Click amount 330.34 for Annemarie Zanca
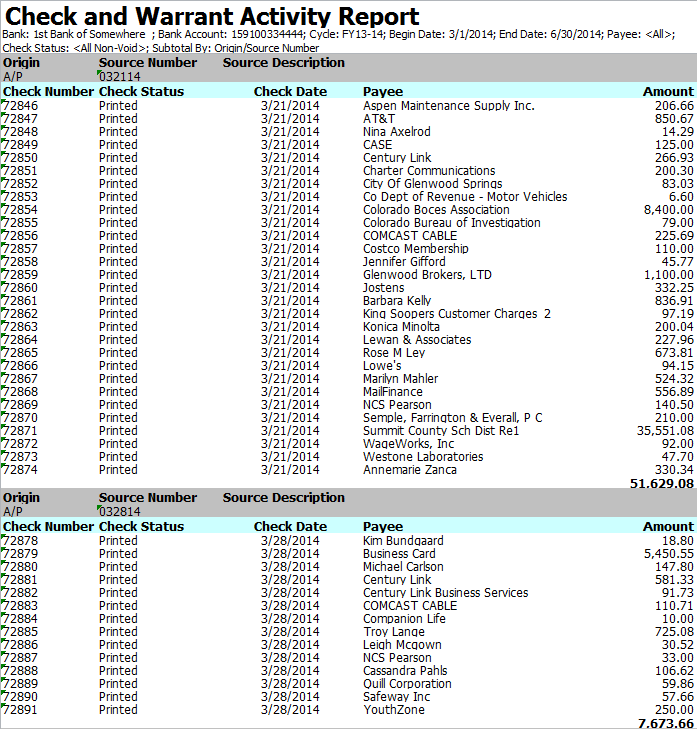The image size is (697, 729). tap(674, 470)
